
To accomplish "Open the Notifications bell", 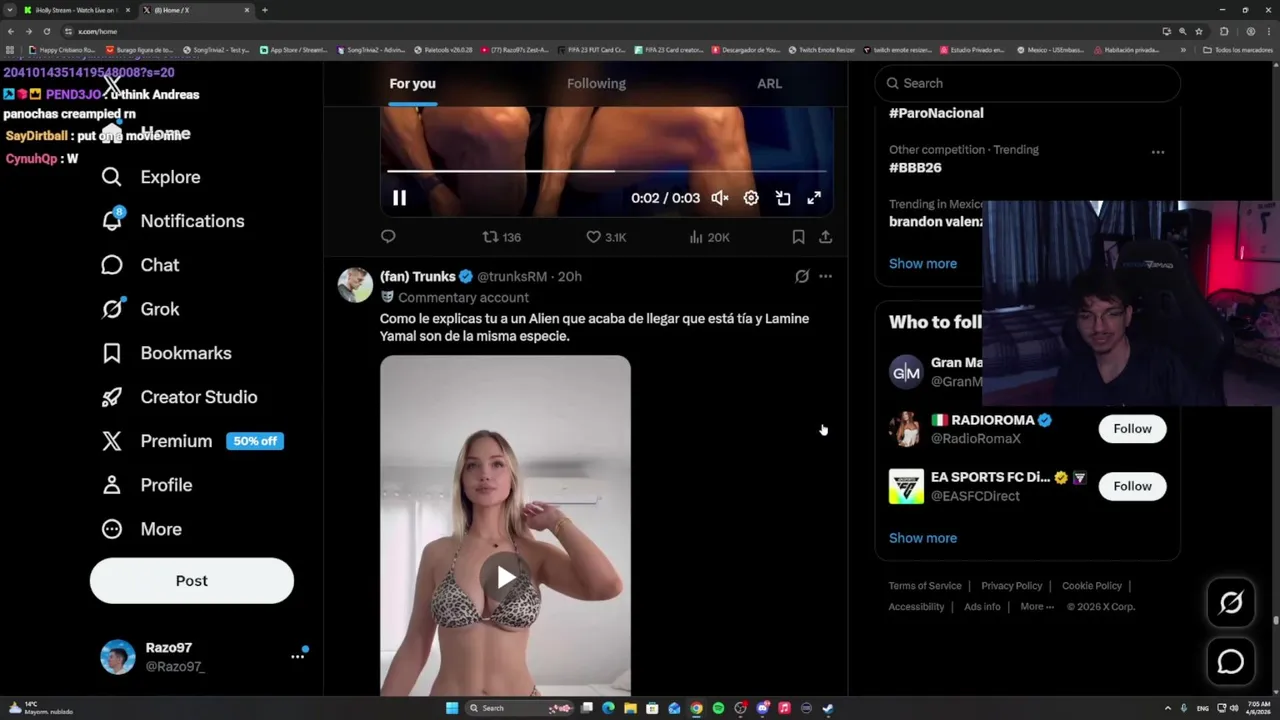I will [x=173, y=221].
